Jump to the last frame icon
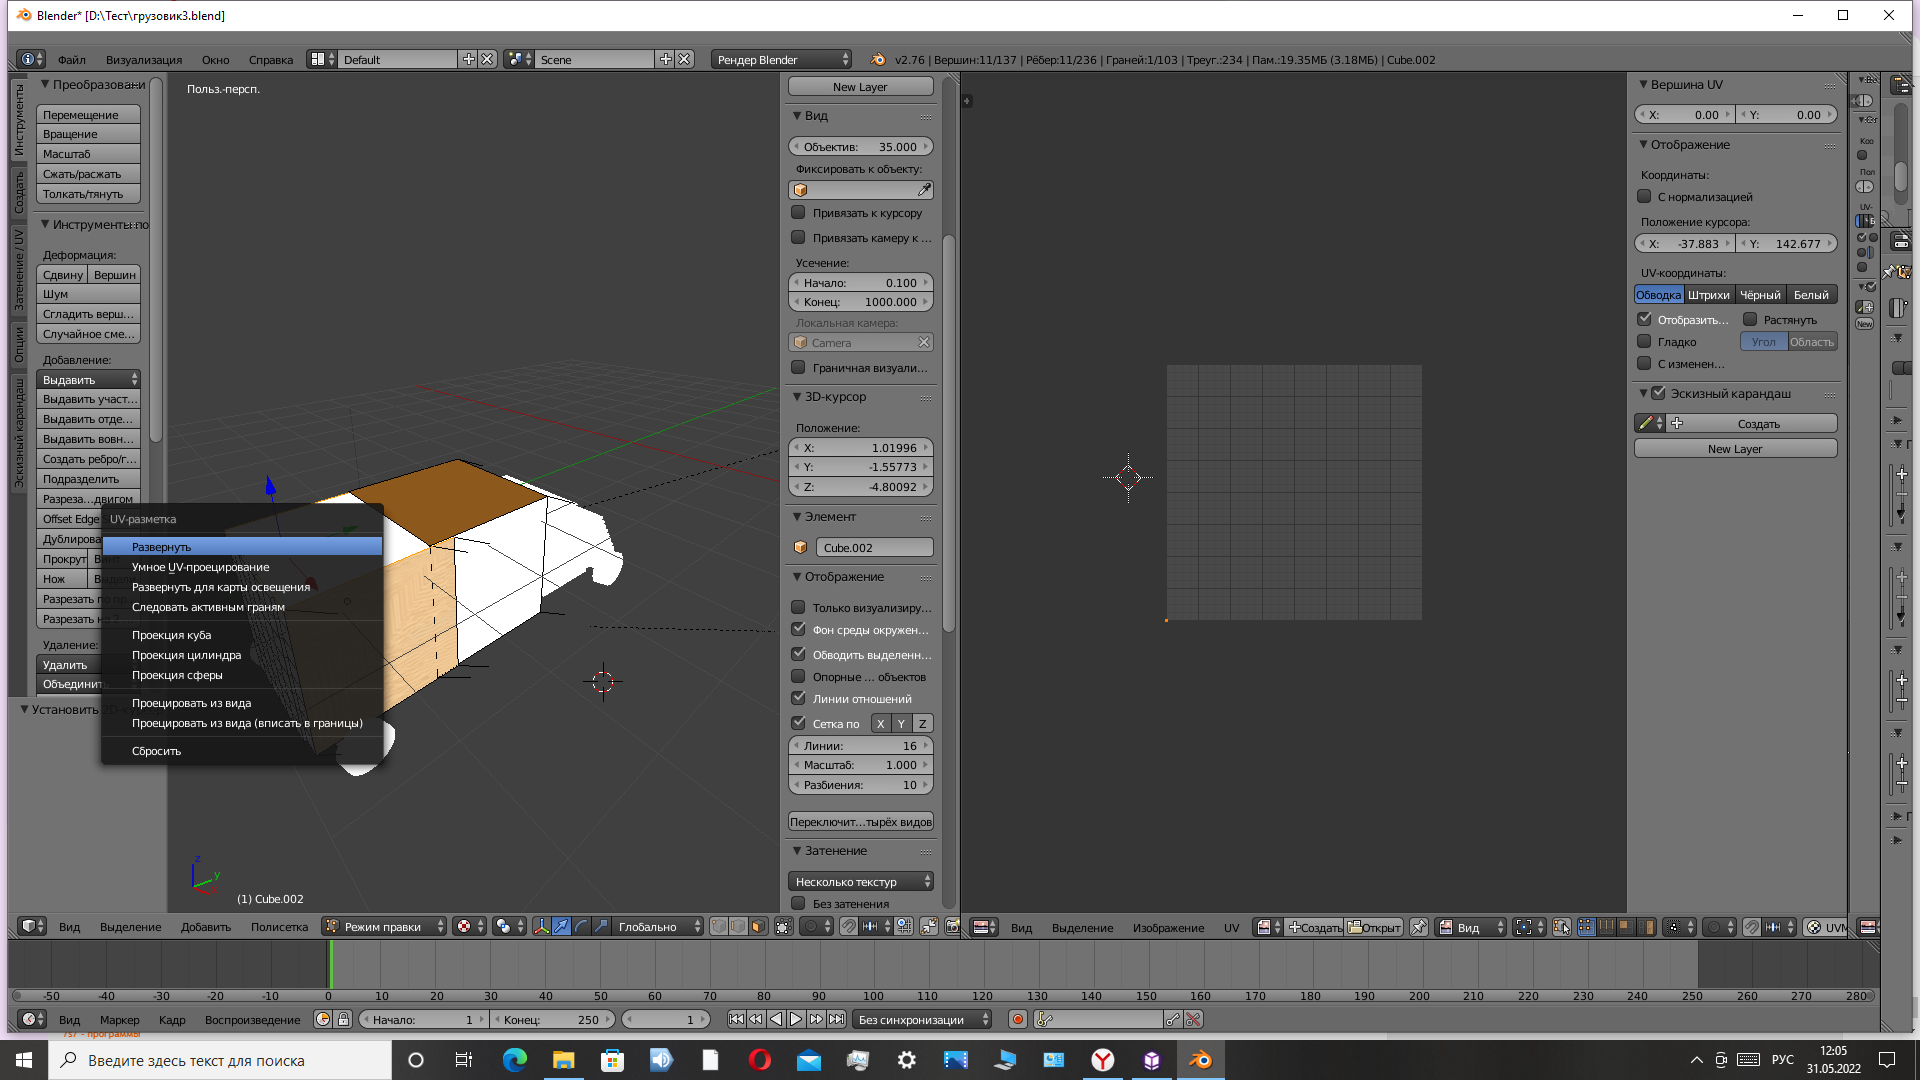The image size is (1920, 1080). pos(837,1020)
